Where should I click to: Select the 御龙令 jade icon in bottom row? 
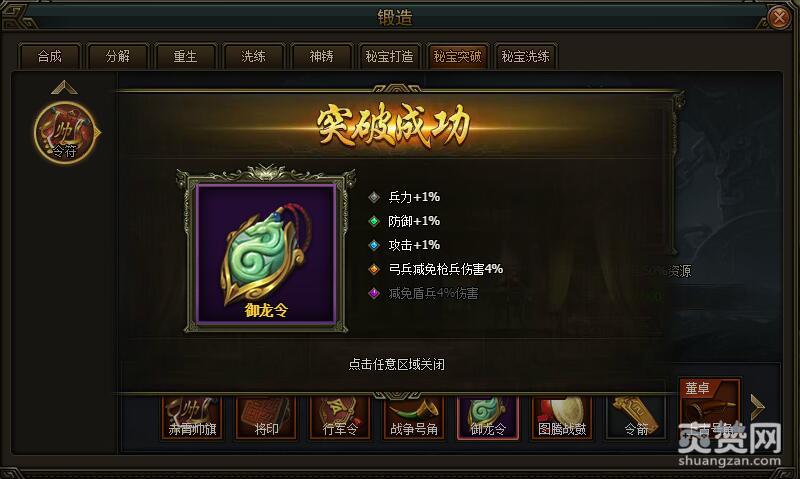click(488, 417)
